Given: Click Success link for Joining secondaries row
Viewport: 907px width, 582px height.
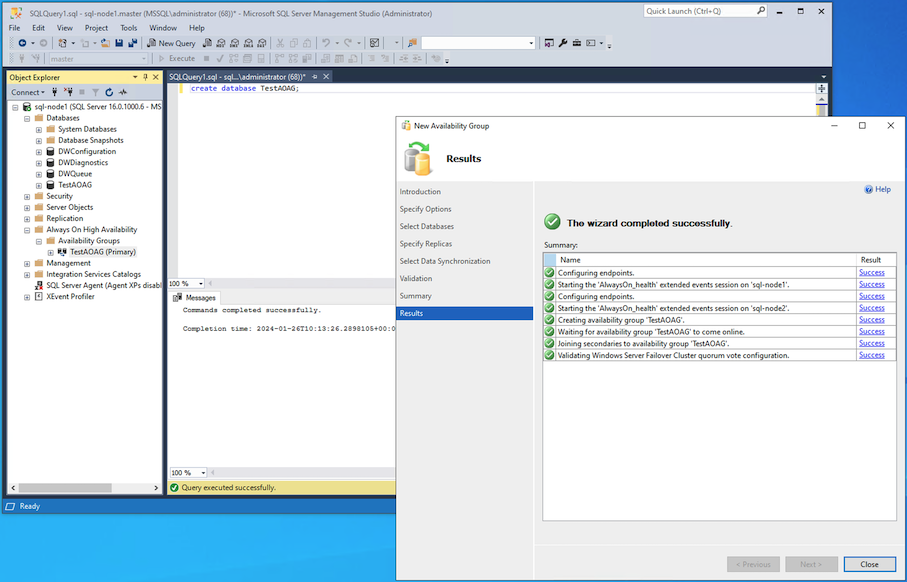Looking at the screenshot, I should click(x=872, y=343).
